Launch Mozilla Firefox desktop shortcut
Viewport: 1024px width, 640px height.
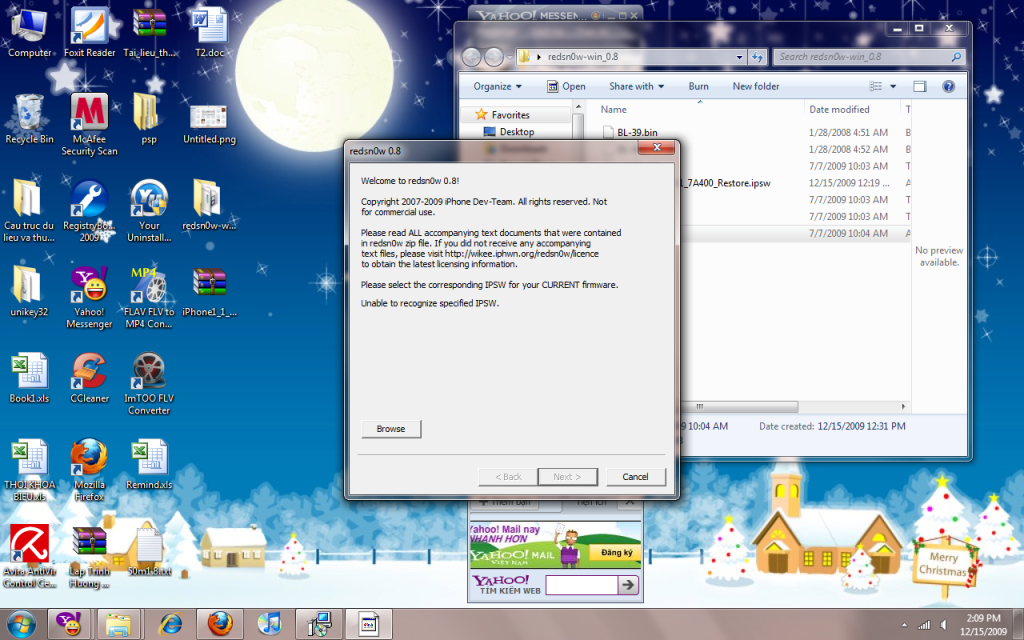(x=89, y=470)
